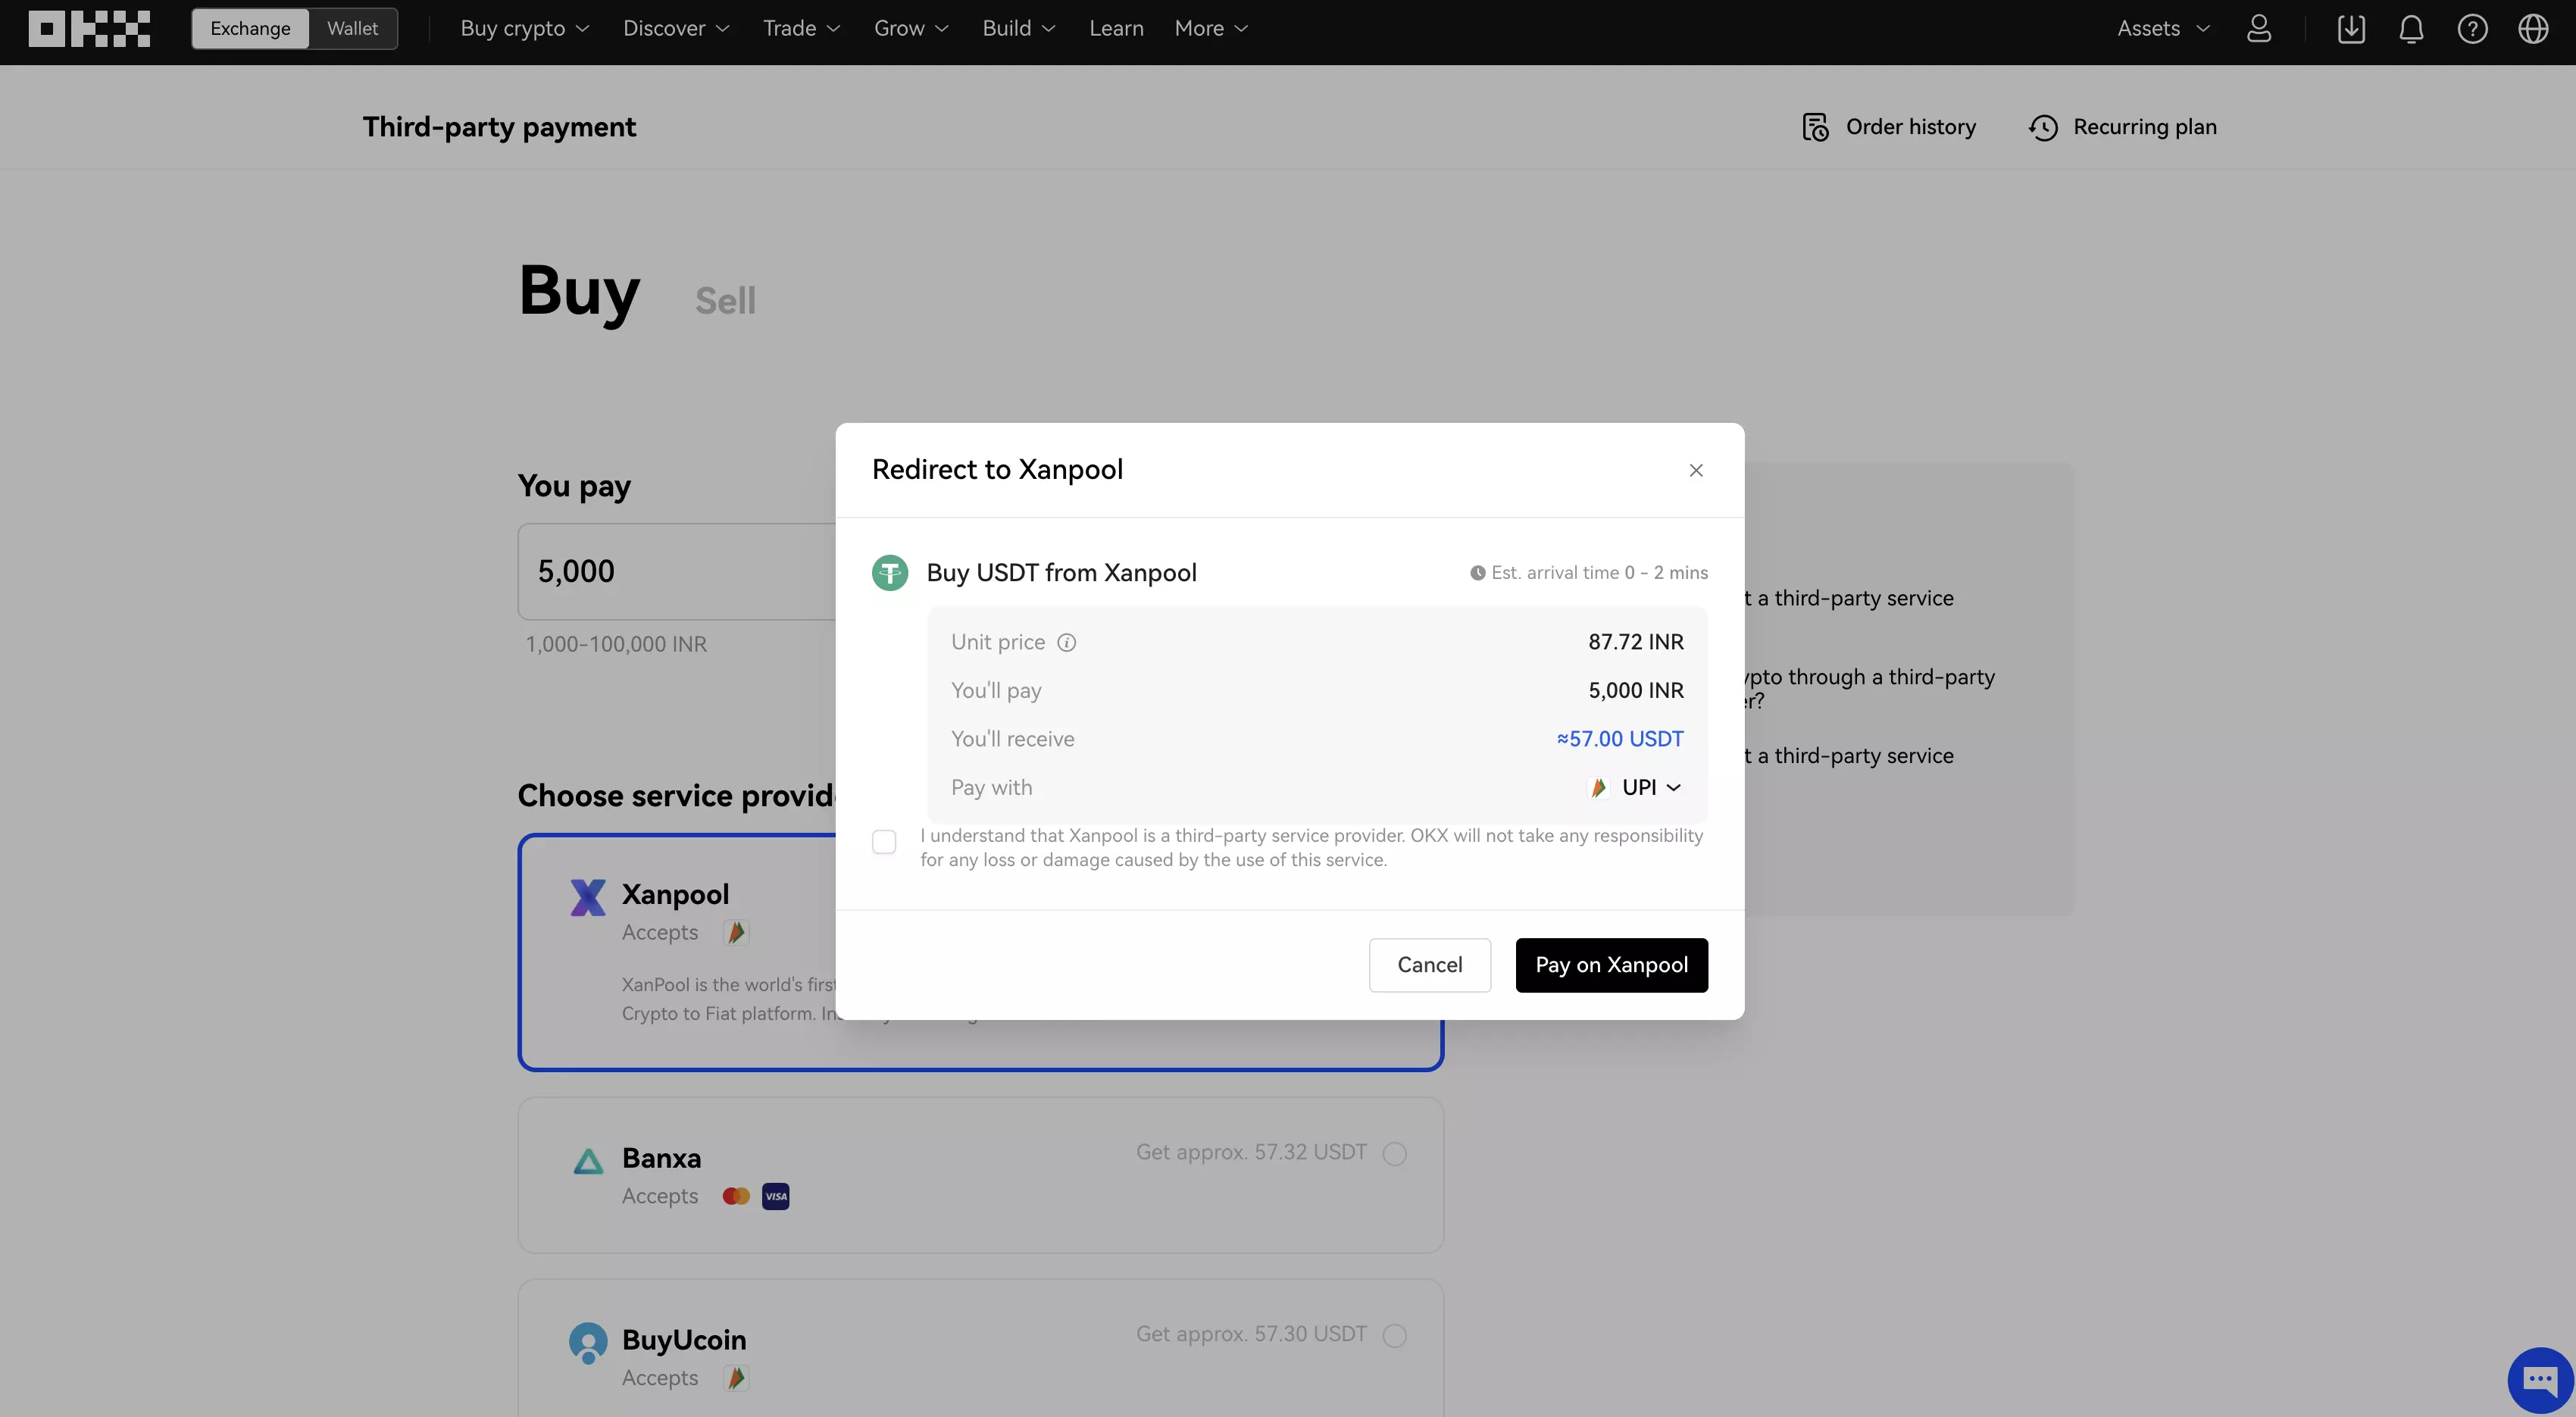Expand the Buy crypto menu

point(524,29)
